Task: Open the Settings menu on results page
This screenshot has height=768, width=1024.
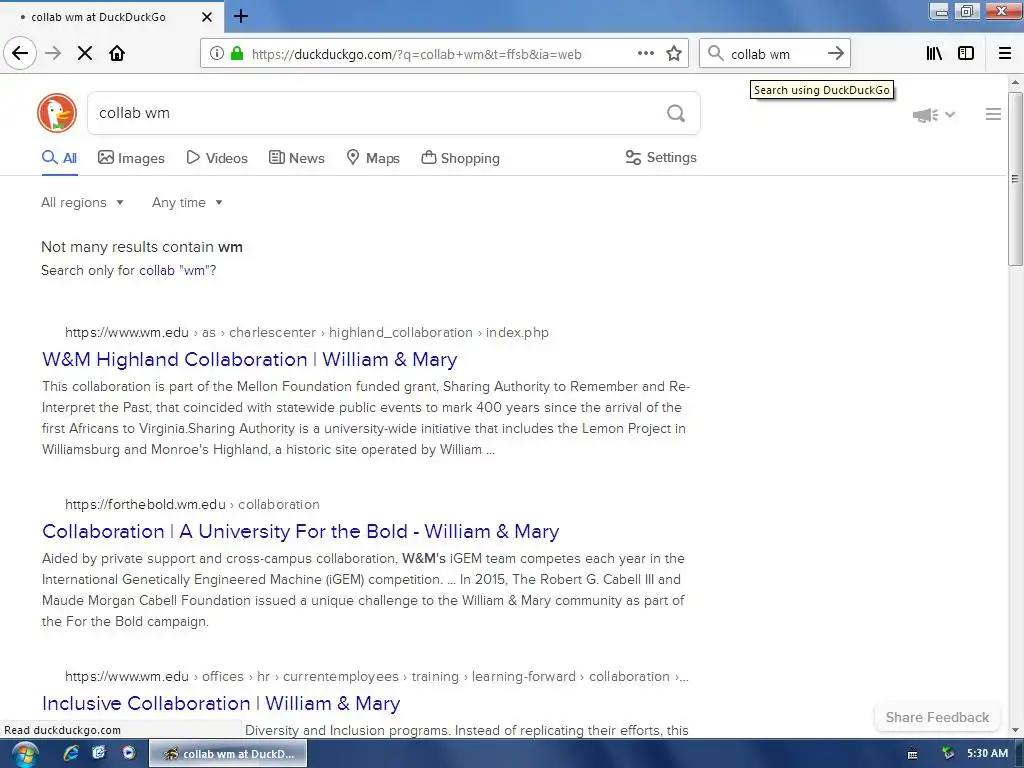Action: [x=661, y=157]
